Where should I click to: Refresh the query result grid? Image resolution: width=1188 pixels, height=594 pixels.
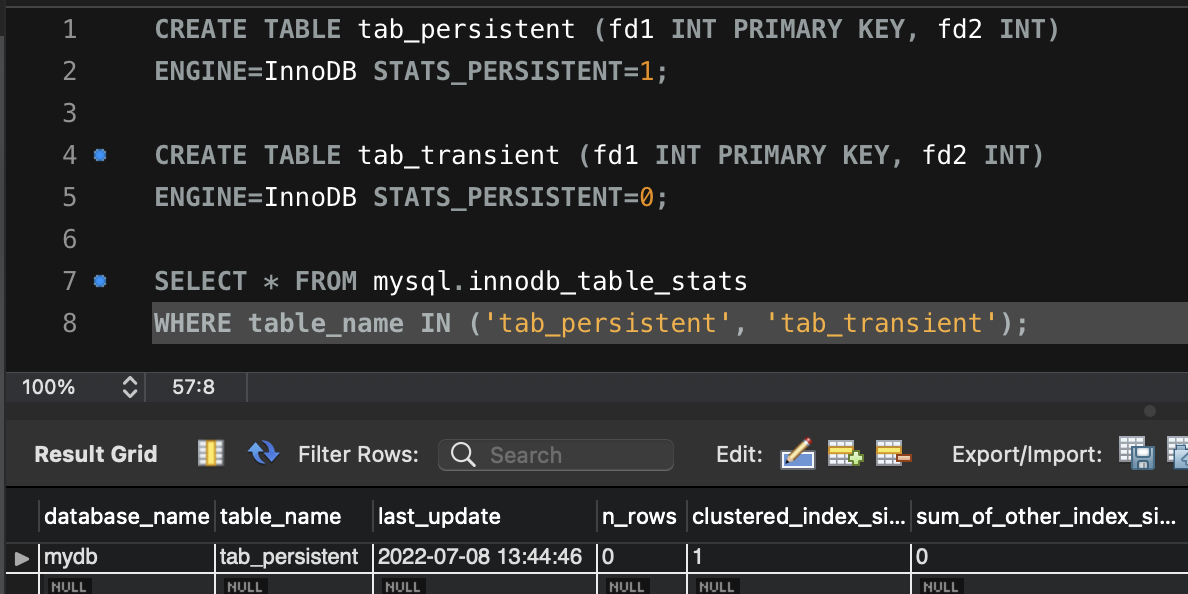pos(262,452)
